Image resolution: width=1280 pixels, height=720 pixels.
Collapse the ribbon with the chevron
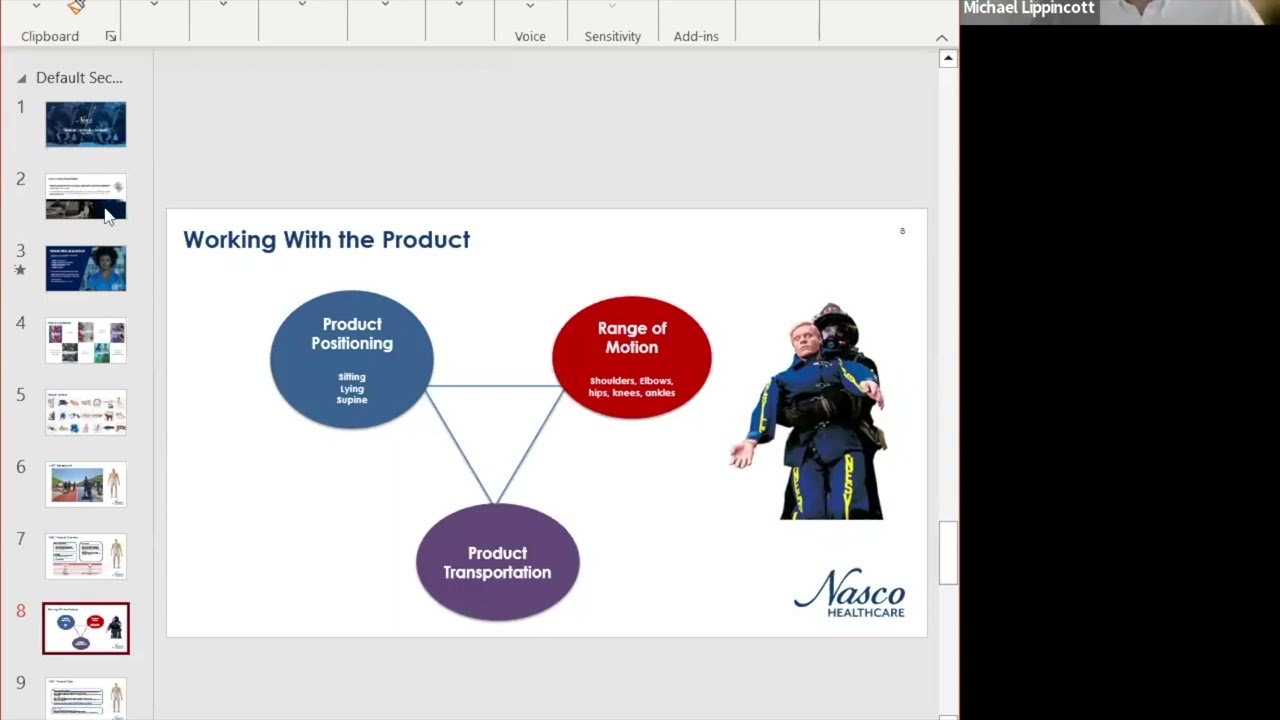tap(942, 37)
